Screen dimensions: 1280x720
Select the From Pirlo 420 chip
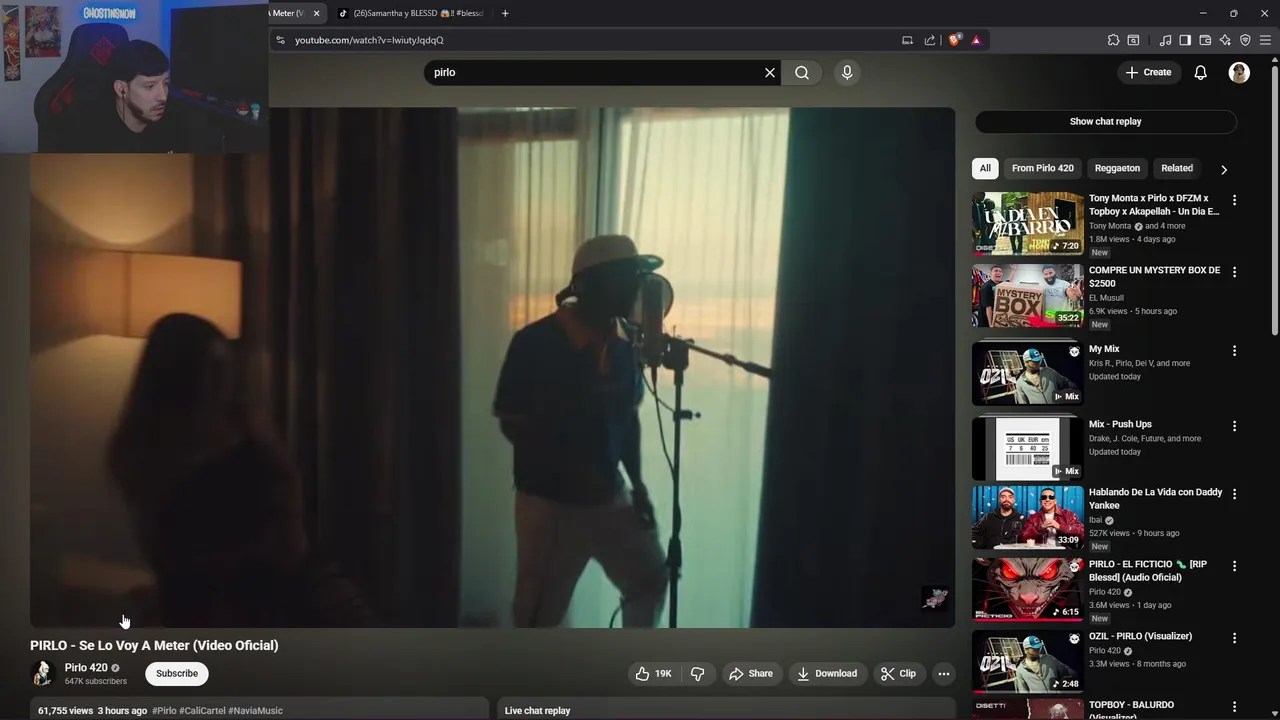1042,168
